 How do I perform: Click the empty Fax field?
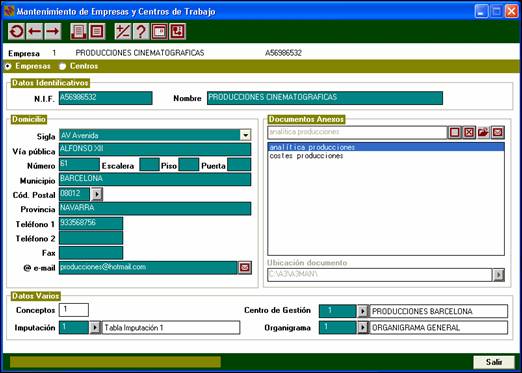click(x=91, y=253)
